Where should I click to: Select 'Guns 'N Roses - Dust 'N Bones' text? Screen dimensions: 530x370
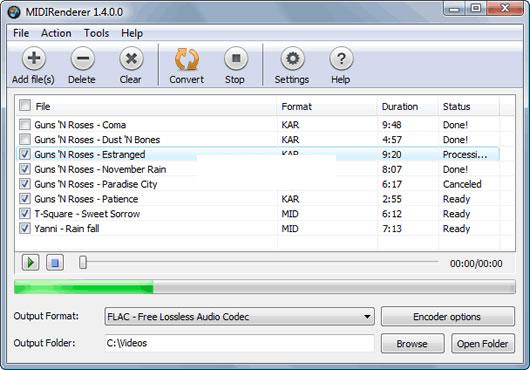pyautogui.click(x=97, y=140)
